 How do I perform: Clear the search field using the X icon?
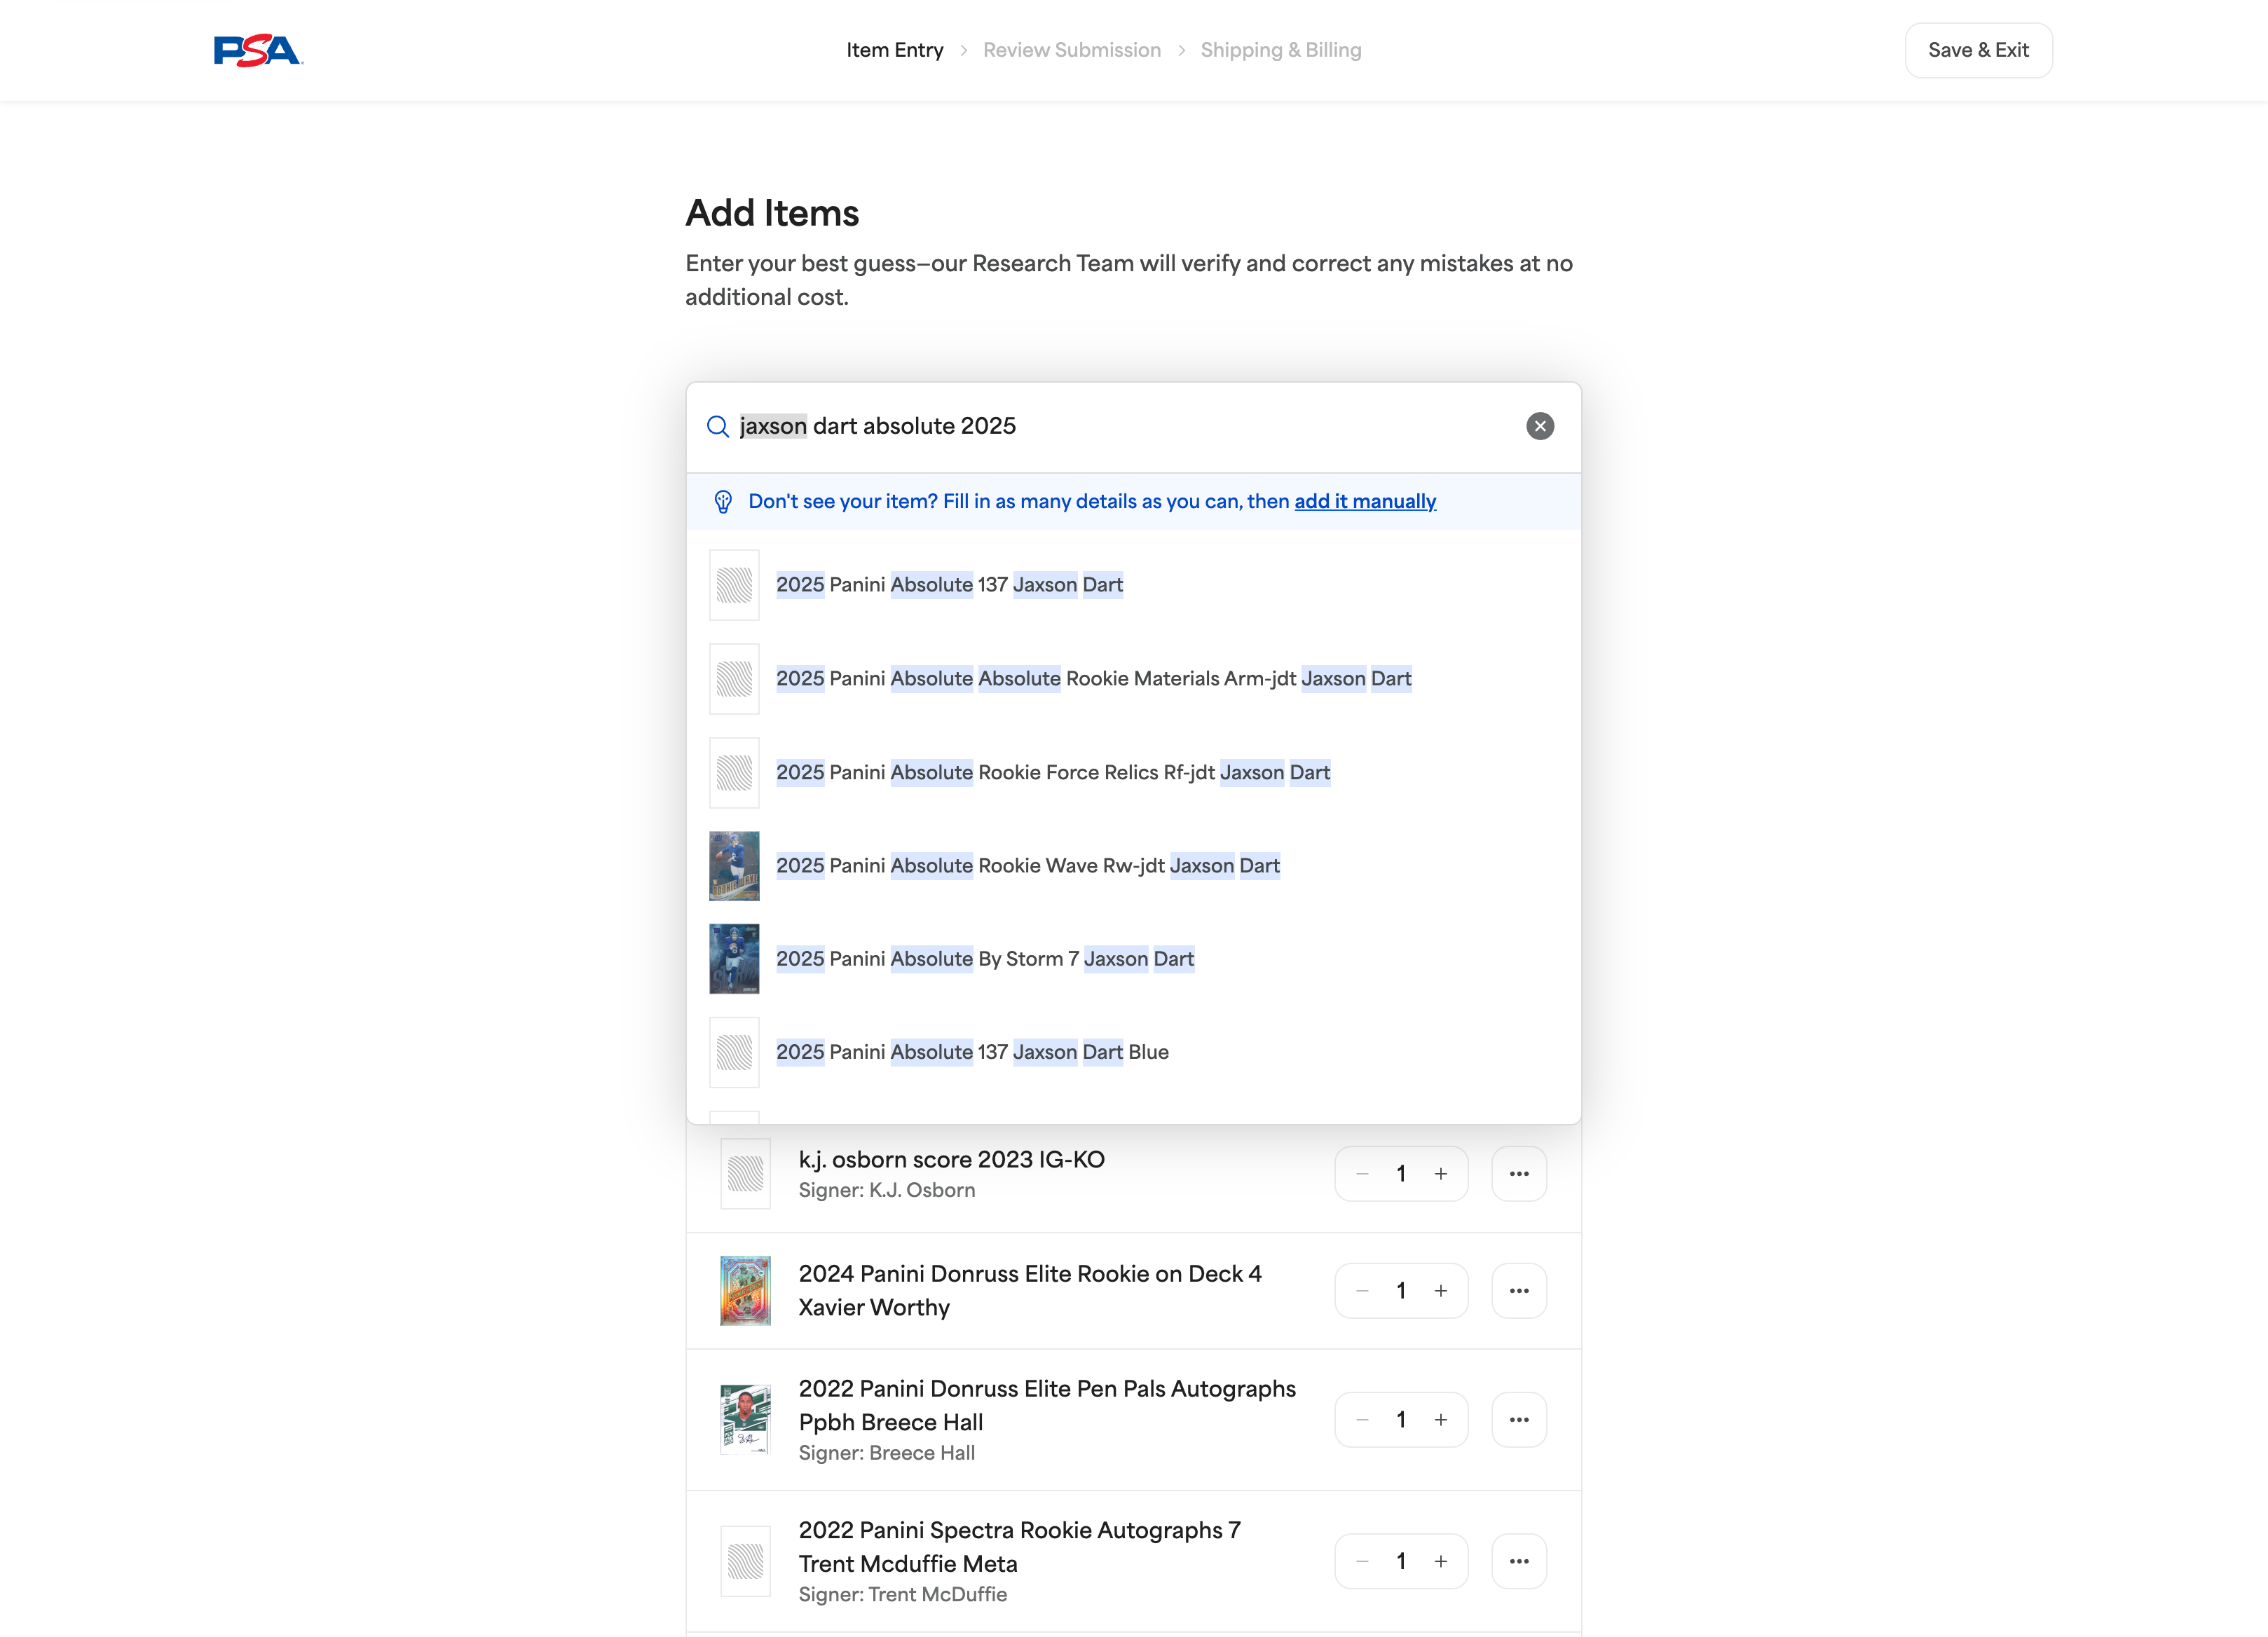(x=1539, y=426)
